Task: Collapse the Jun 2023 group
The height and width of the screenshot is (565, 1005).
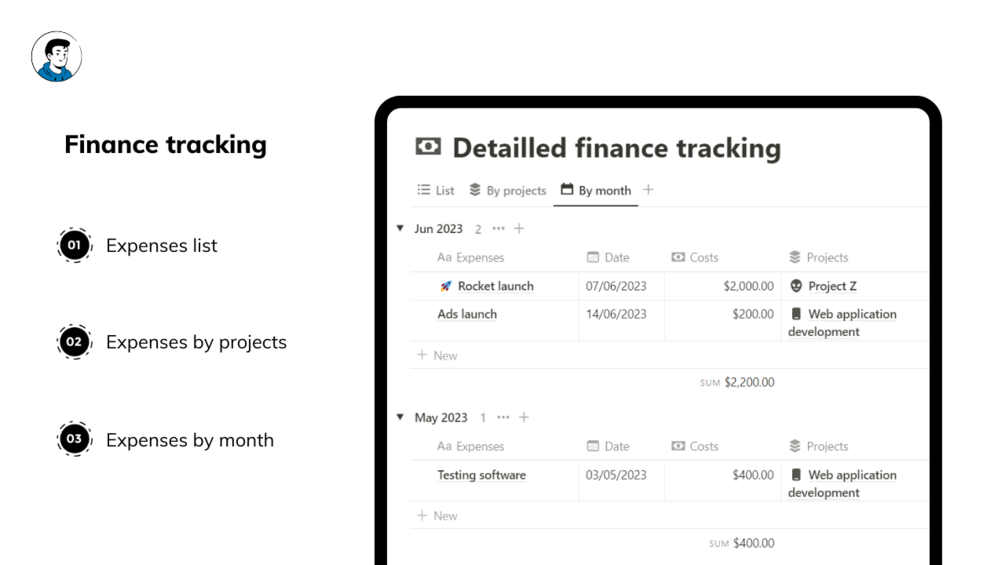Action: click(x=400, y=229)
